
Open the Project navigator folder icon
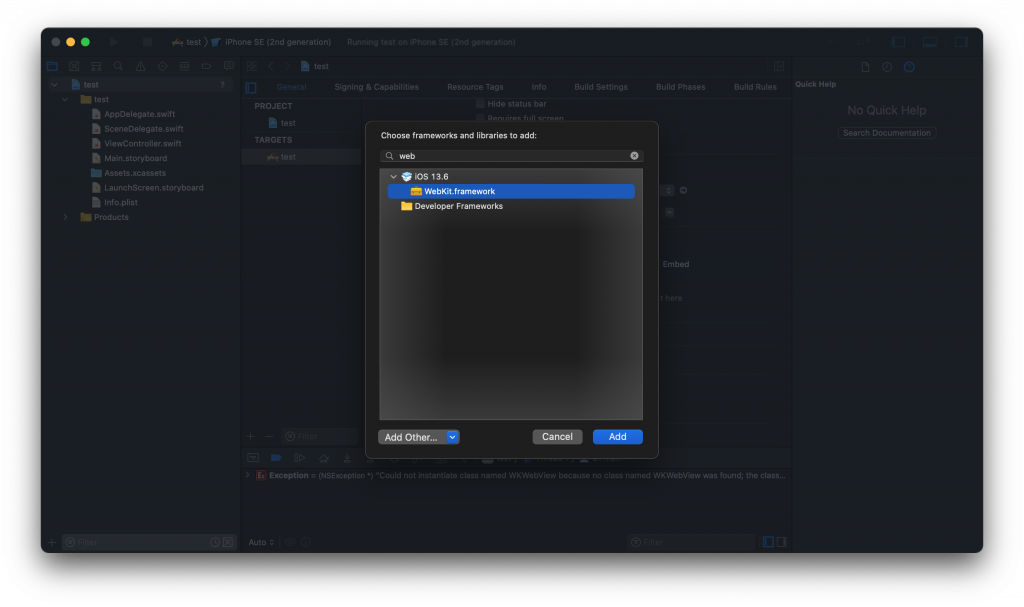tap(52, 66)
